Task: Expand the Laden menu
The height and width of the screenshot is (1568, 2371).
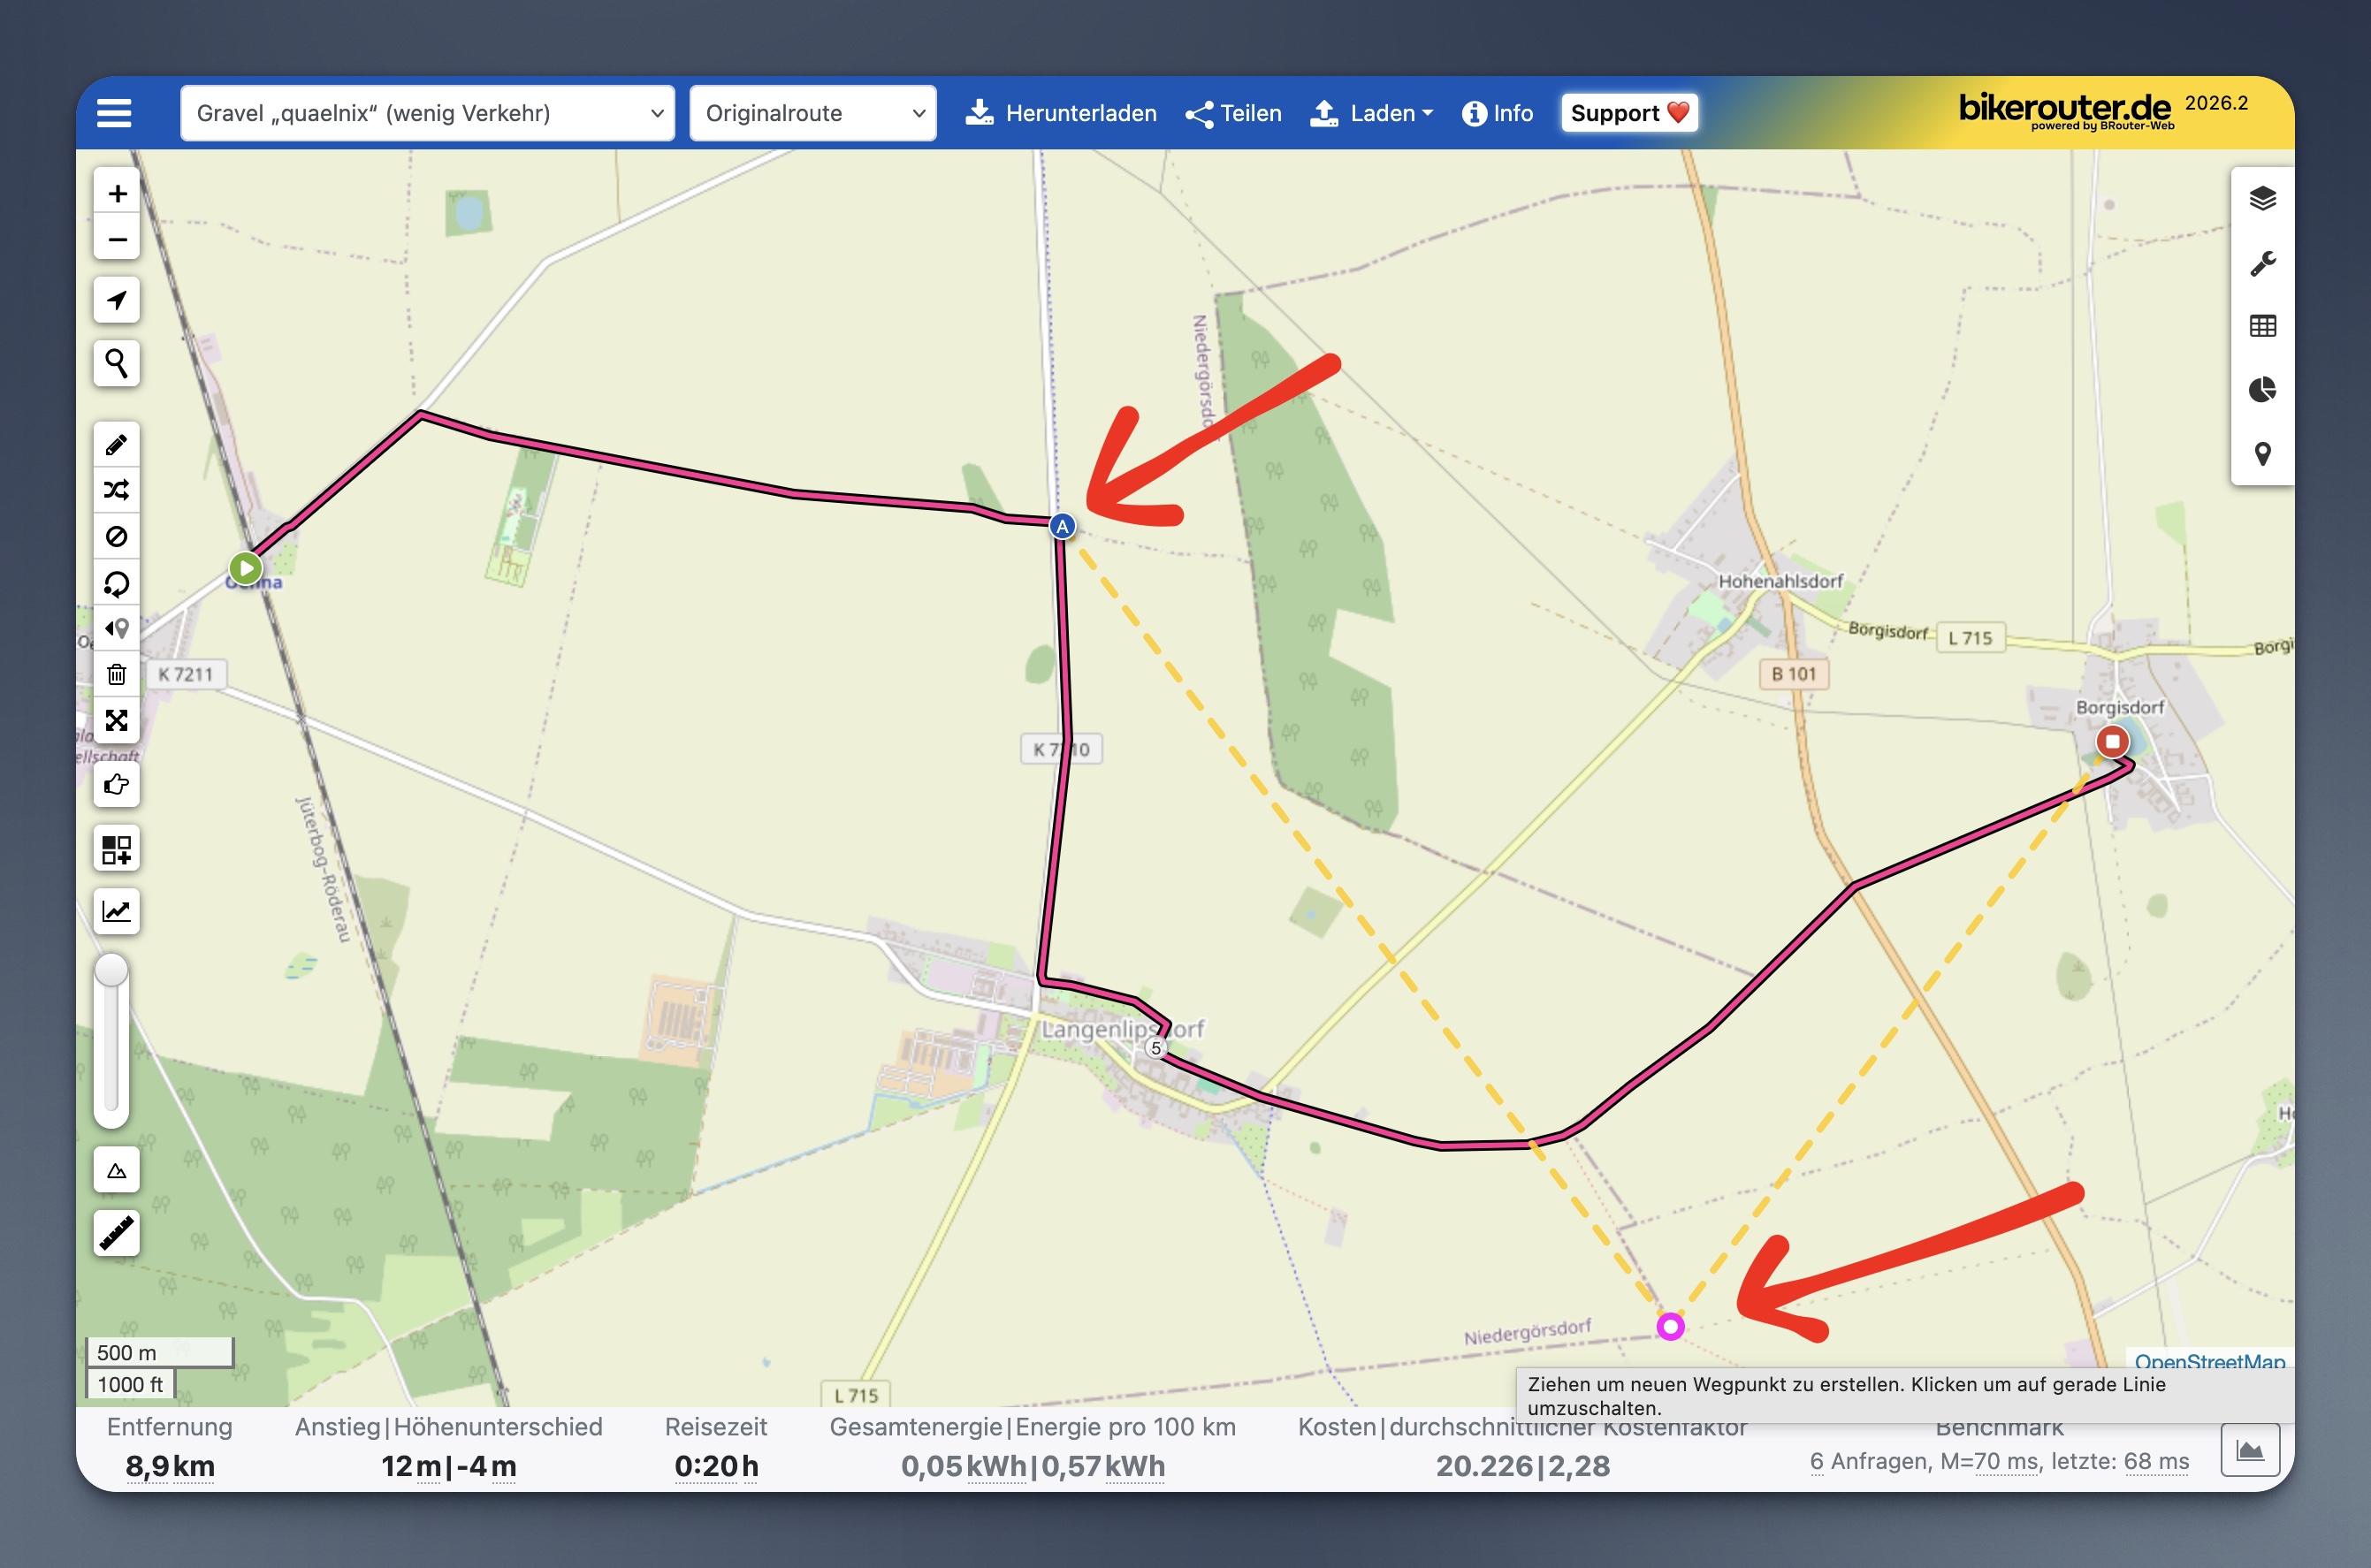Action: (x=1371, y=113)
